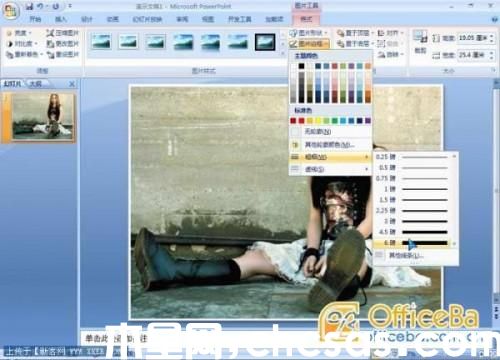The width and height of the screenshot is (500, 360).
Task: Select the 3 磅 line weight
Action: (x=413, y=221)
